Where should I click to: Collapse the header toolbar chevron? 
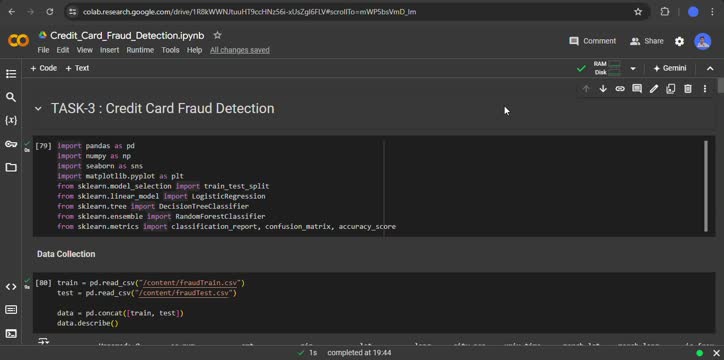[710, 68]
